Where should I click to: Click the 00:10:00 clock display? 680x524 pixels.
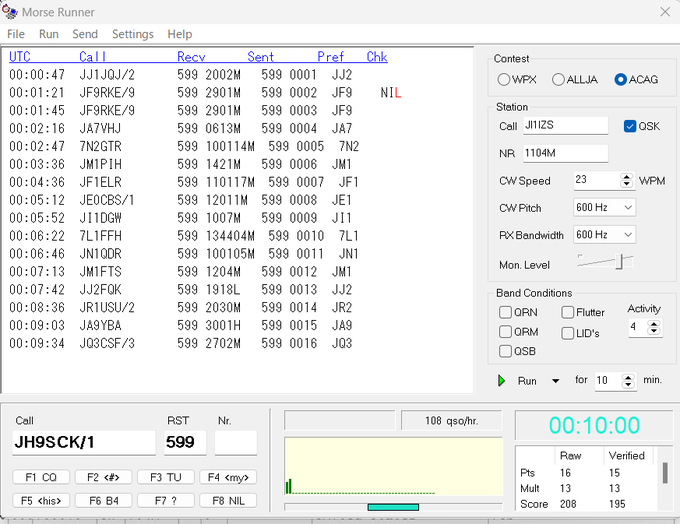594,425
